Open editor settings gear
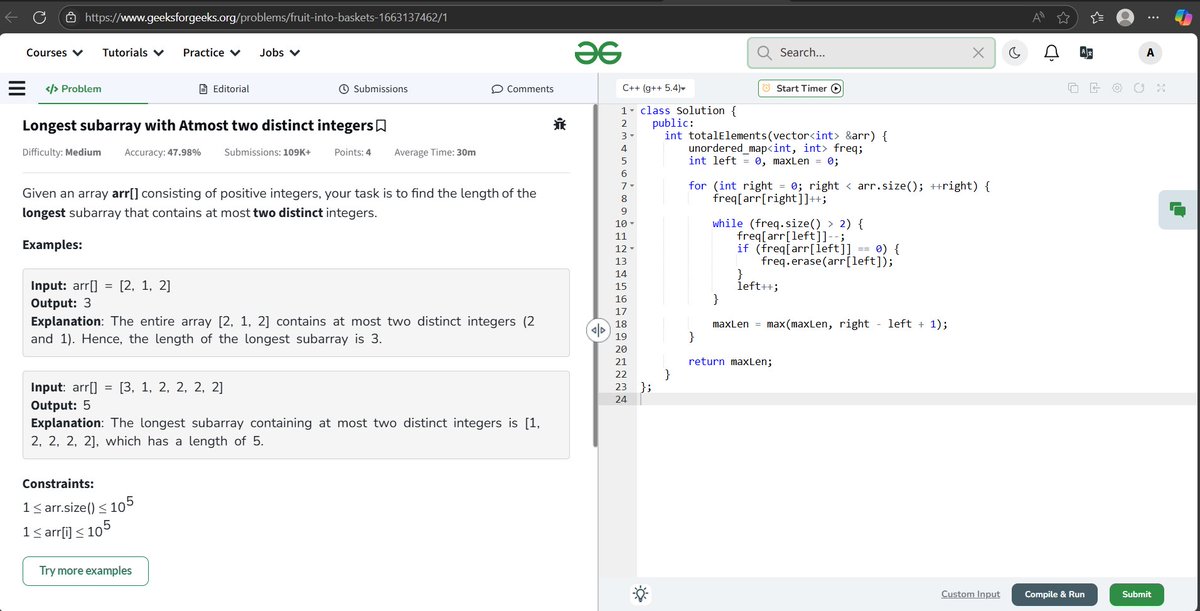 point(1117,88)
